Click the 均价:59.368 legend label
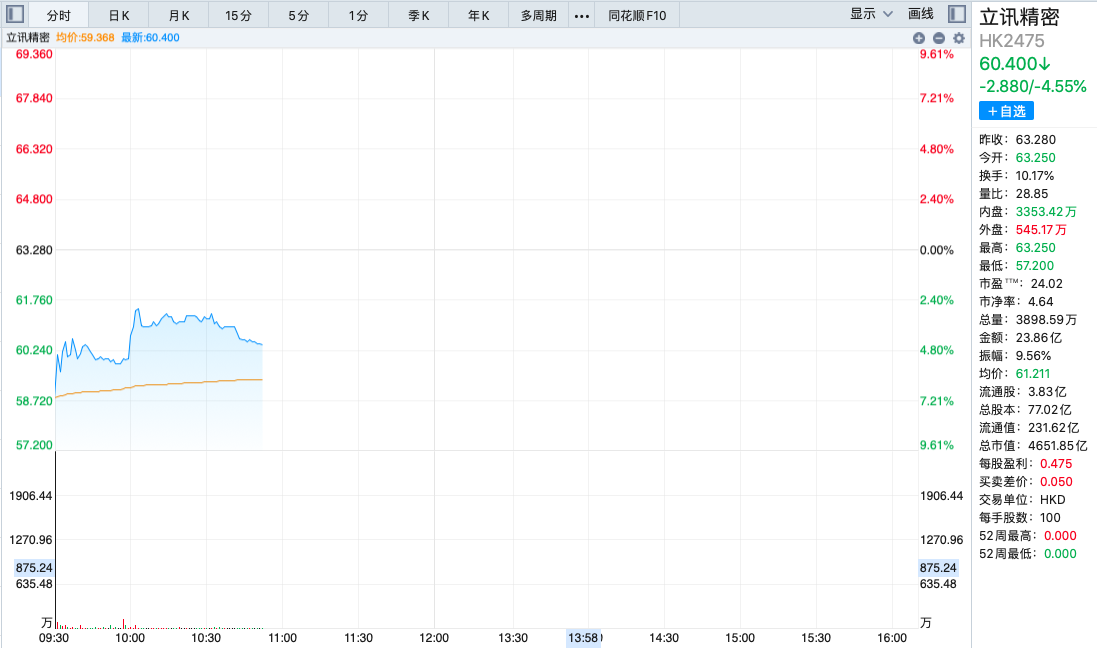The height and width of the screenshot is (648, 1097). tap(85, 38)
